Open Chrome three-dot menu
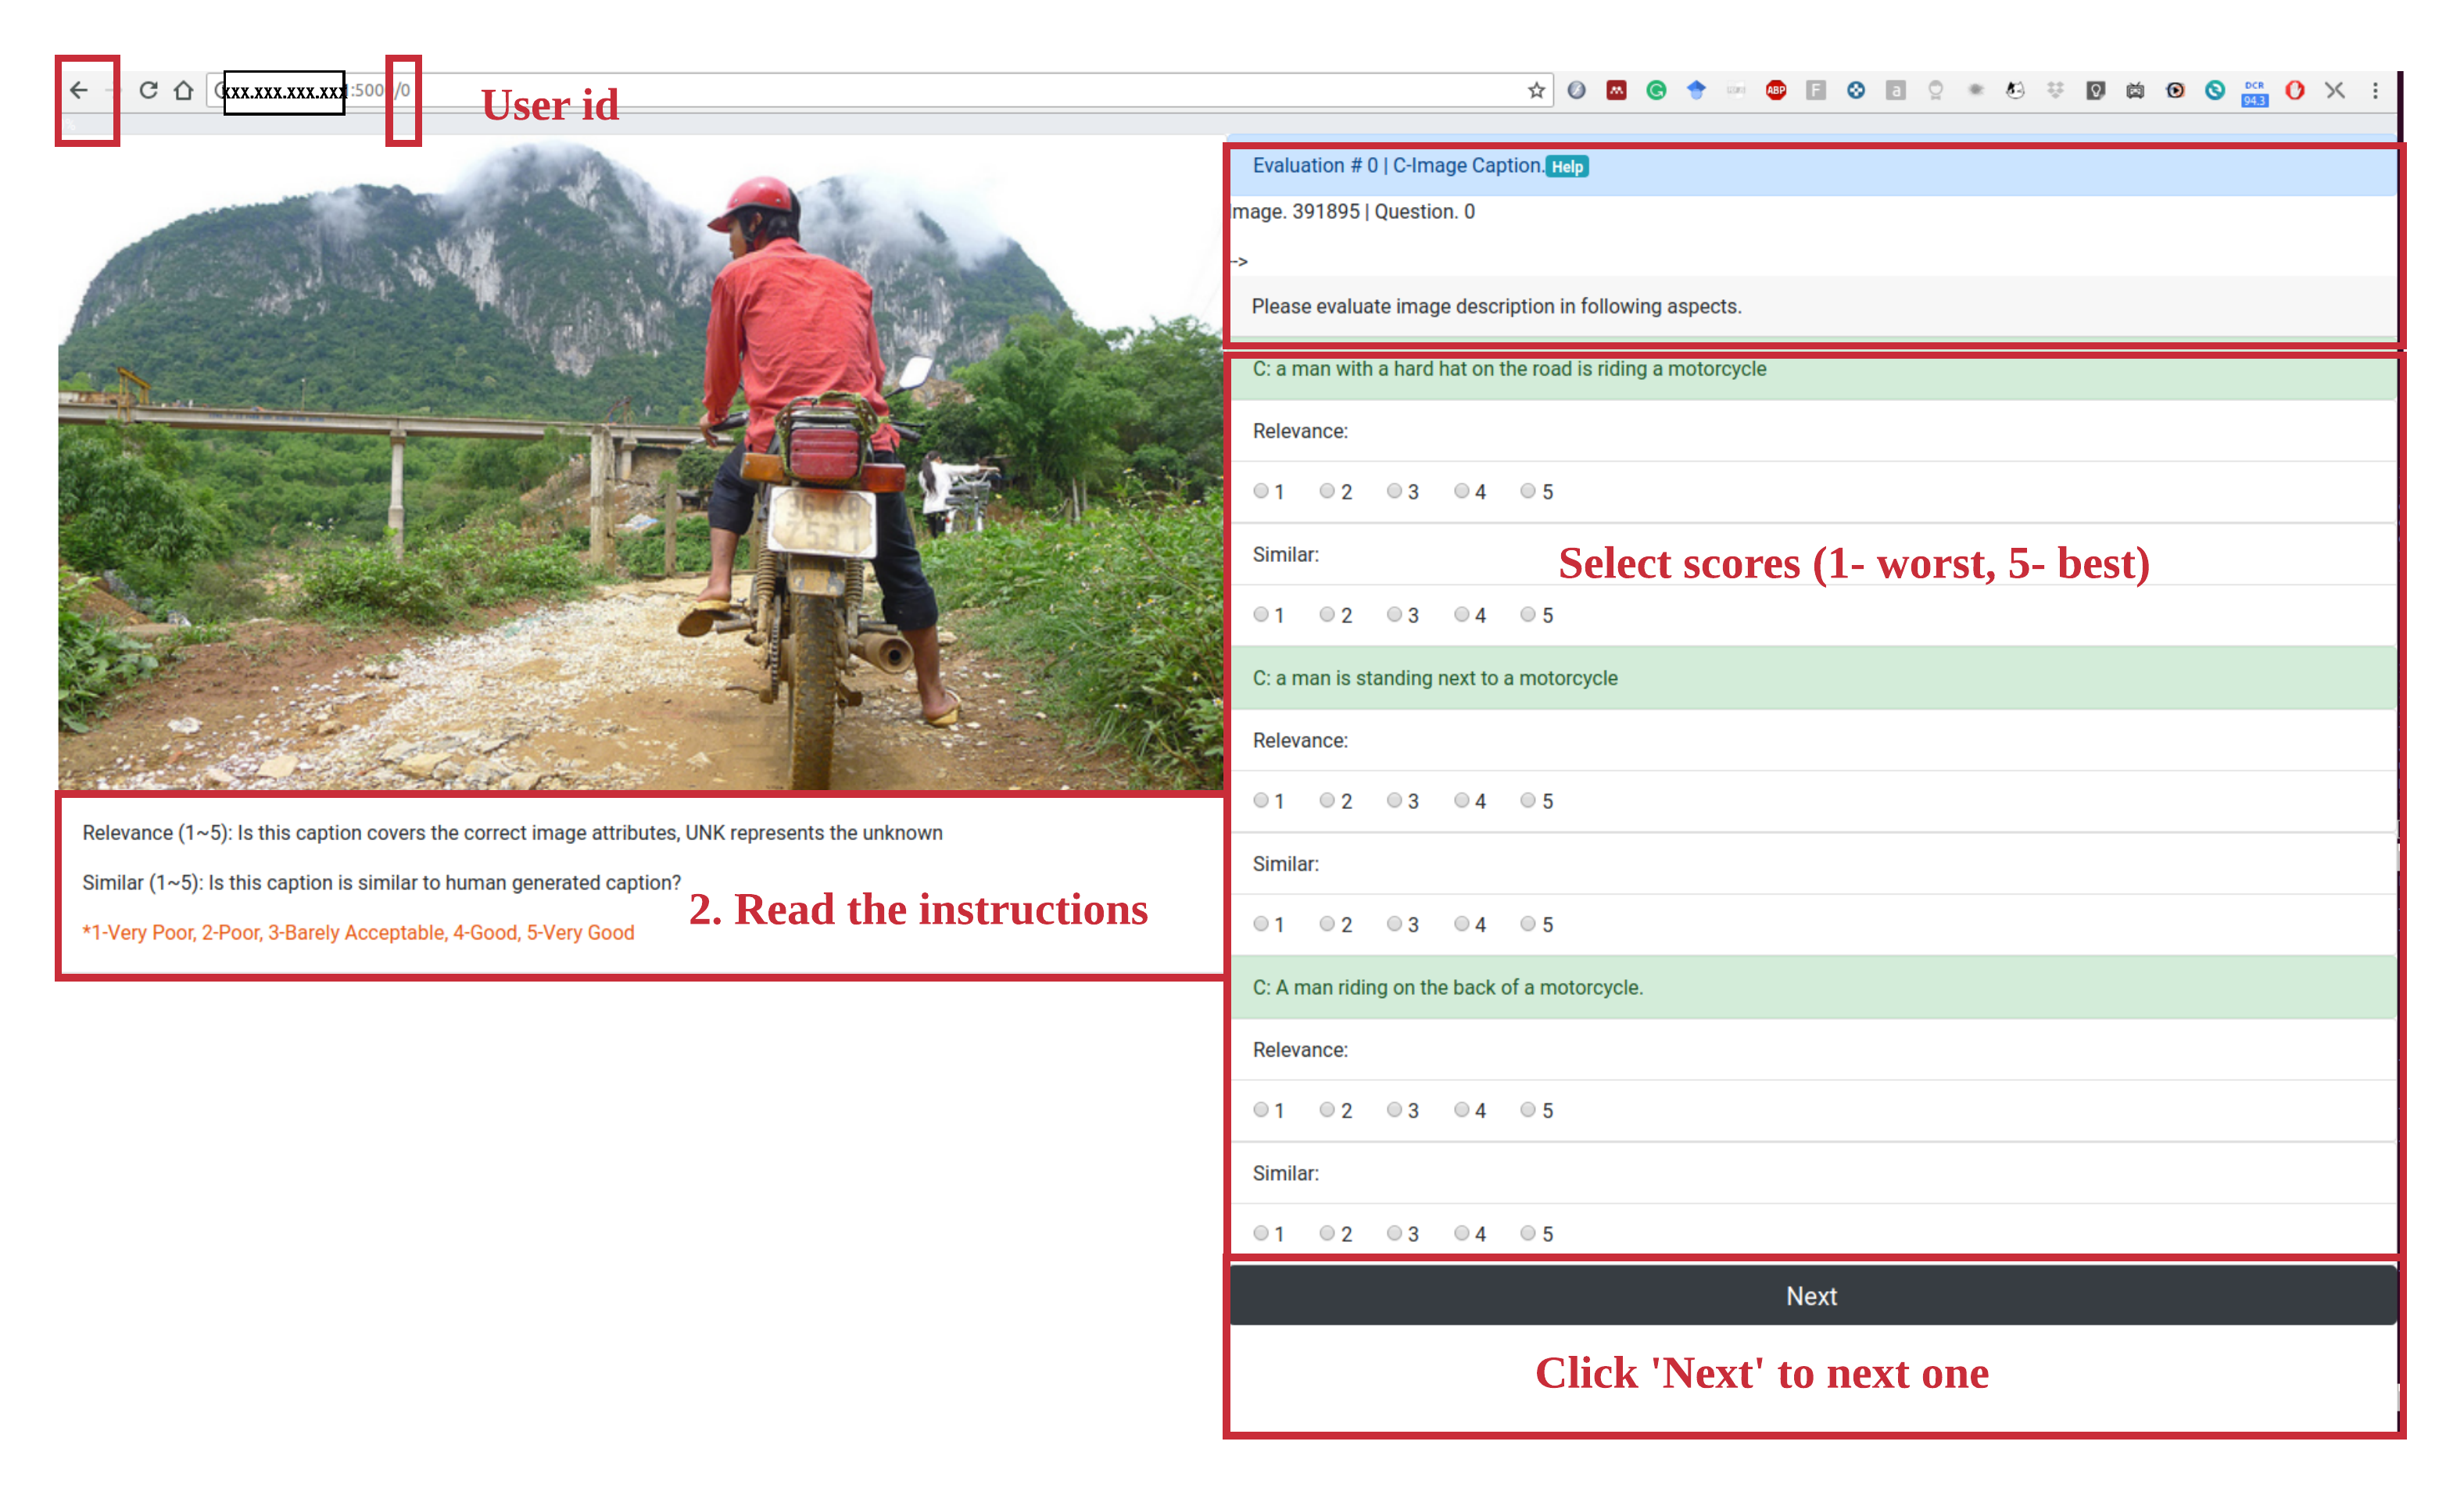 click(2375, 91)
